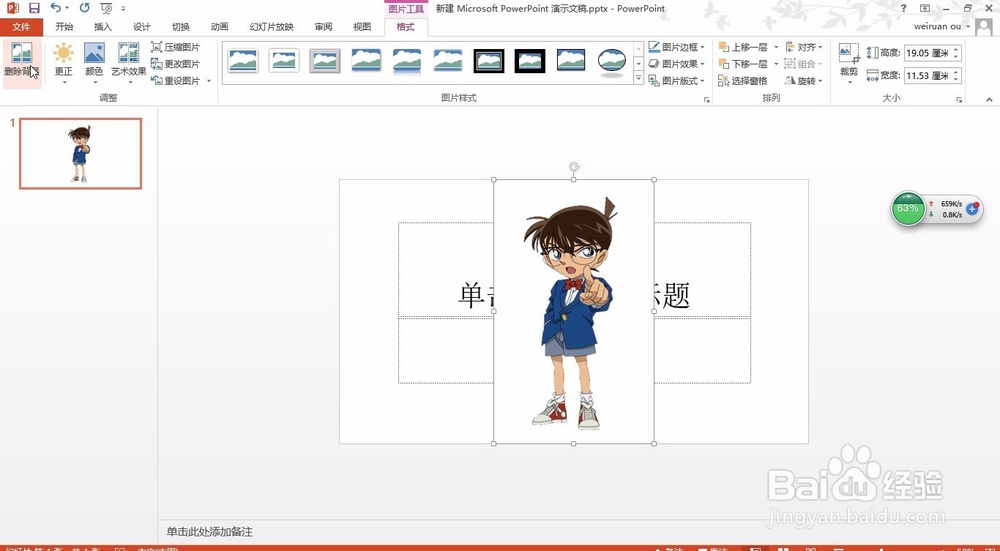Click Compress Pictures (压缩图片)

click(x=175, y=47)
